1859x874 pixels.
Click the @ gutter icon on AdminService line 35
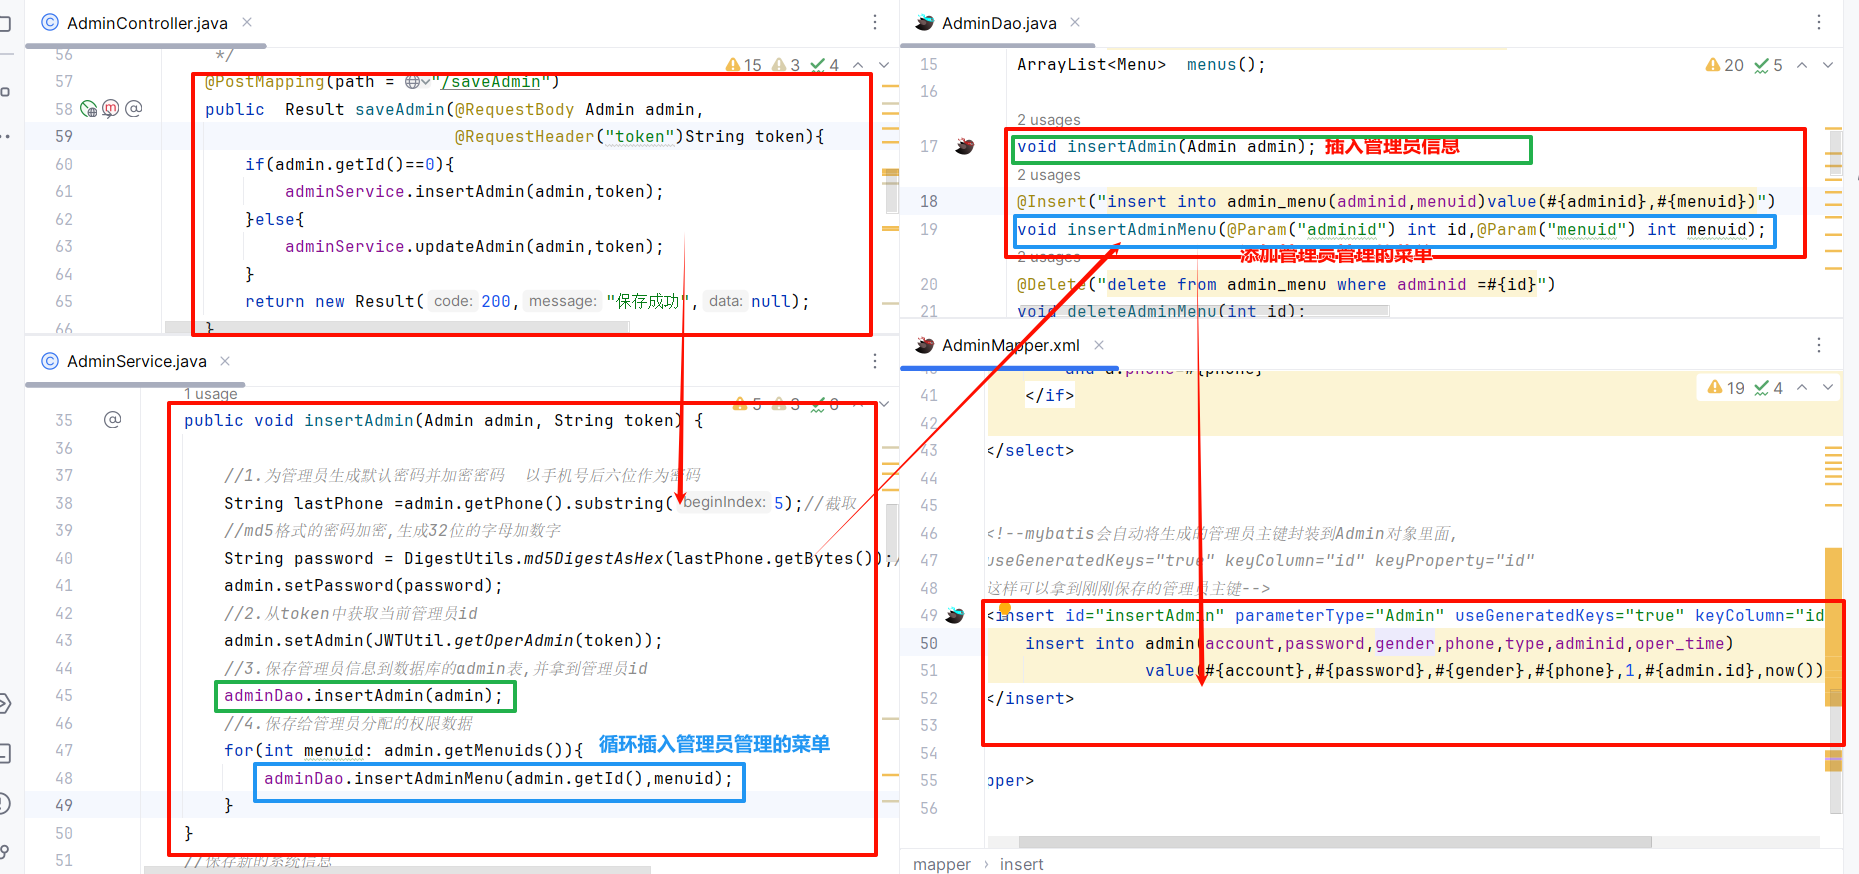[113, 420]
